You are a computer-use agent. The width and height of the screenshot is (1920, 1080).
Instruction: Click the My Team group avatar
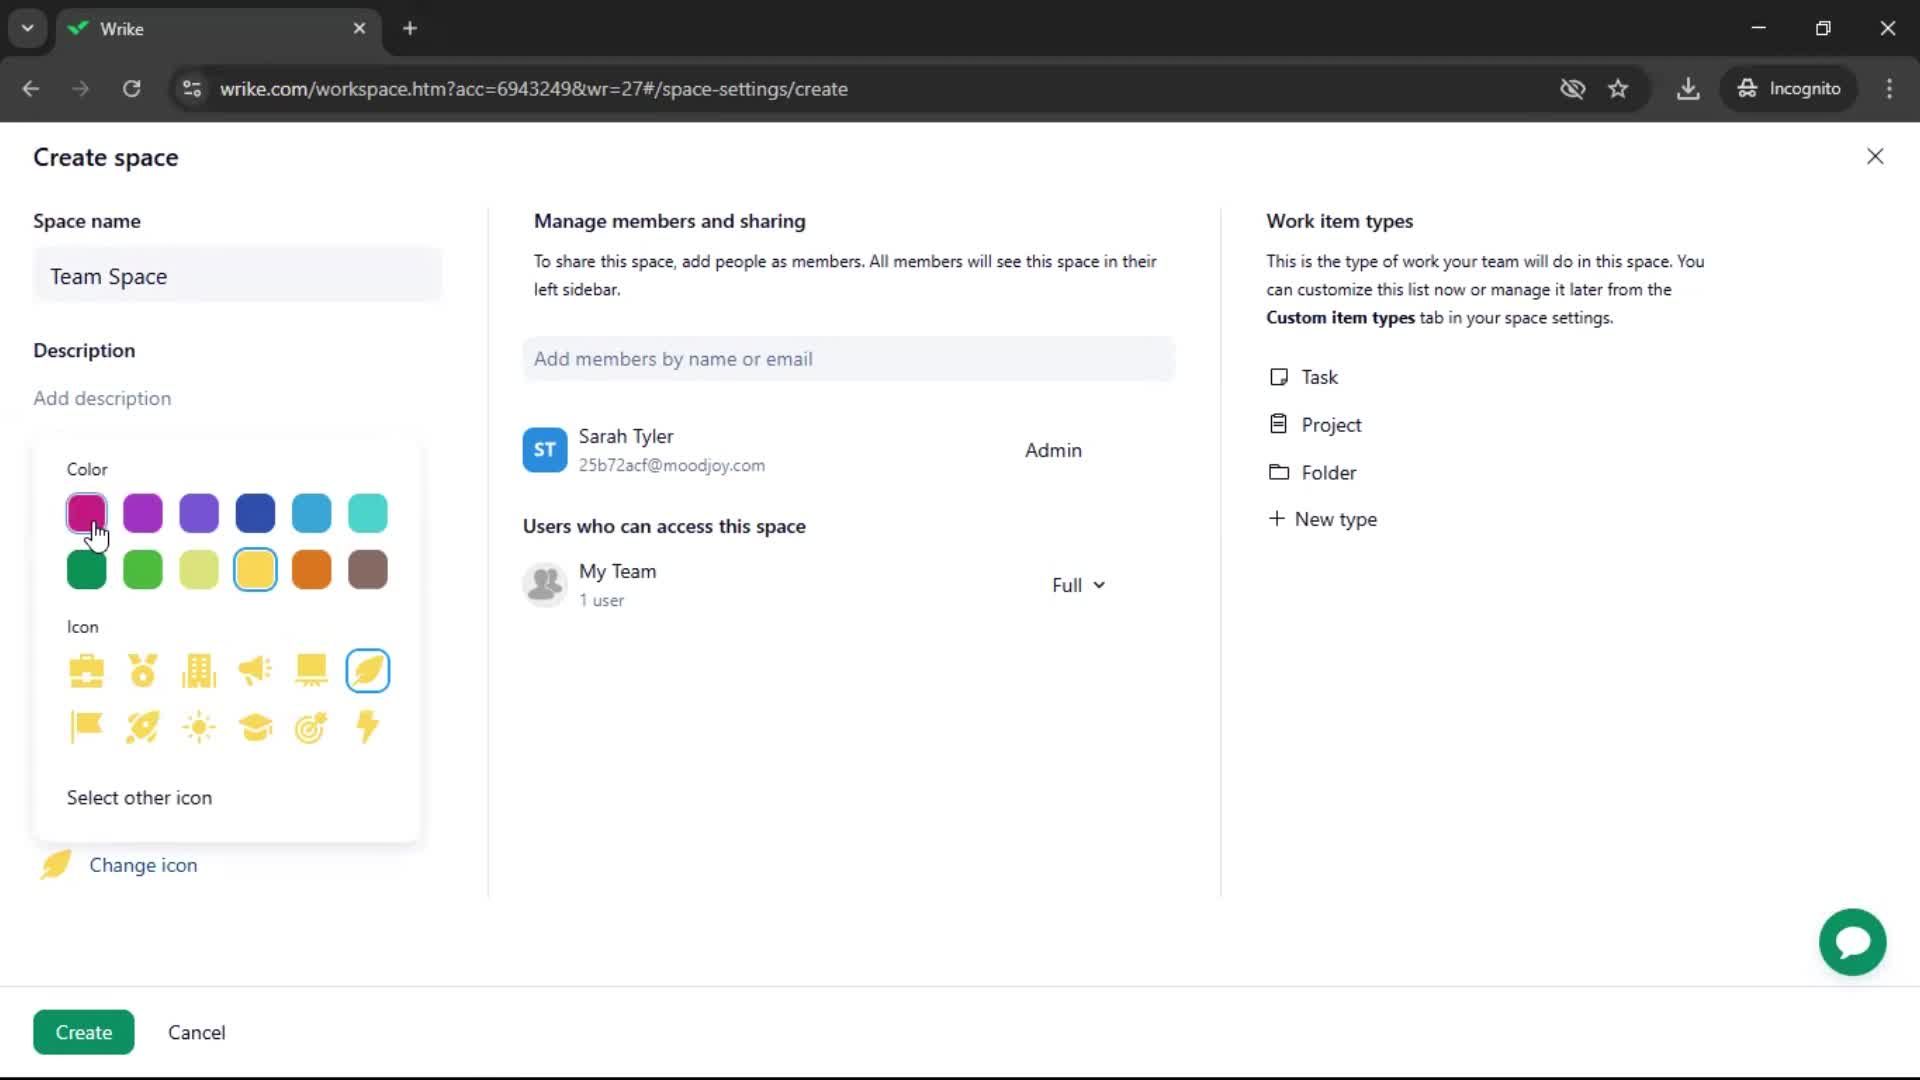(545, 585)
